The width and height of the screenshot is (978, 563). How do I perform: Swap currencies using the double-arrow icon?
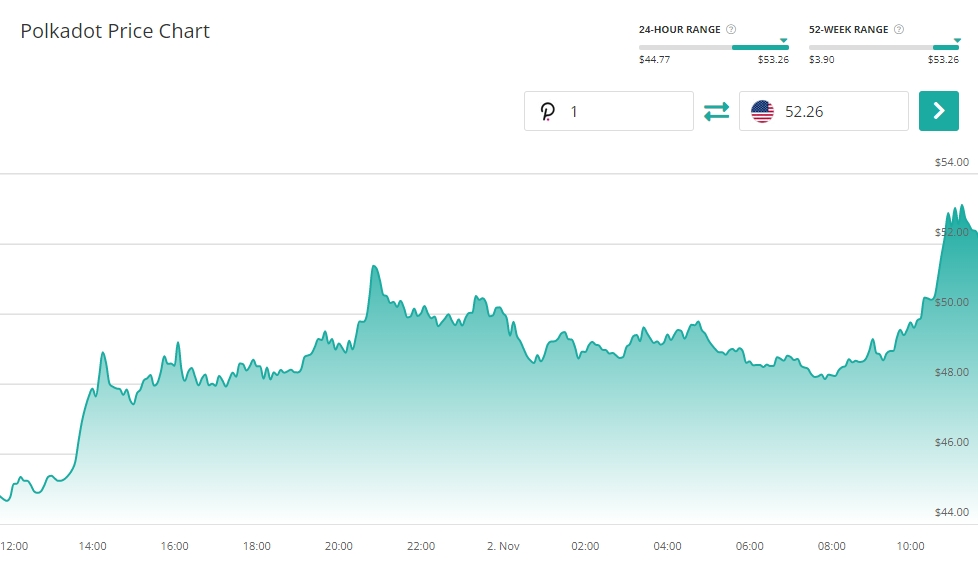click(716, 112)
